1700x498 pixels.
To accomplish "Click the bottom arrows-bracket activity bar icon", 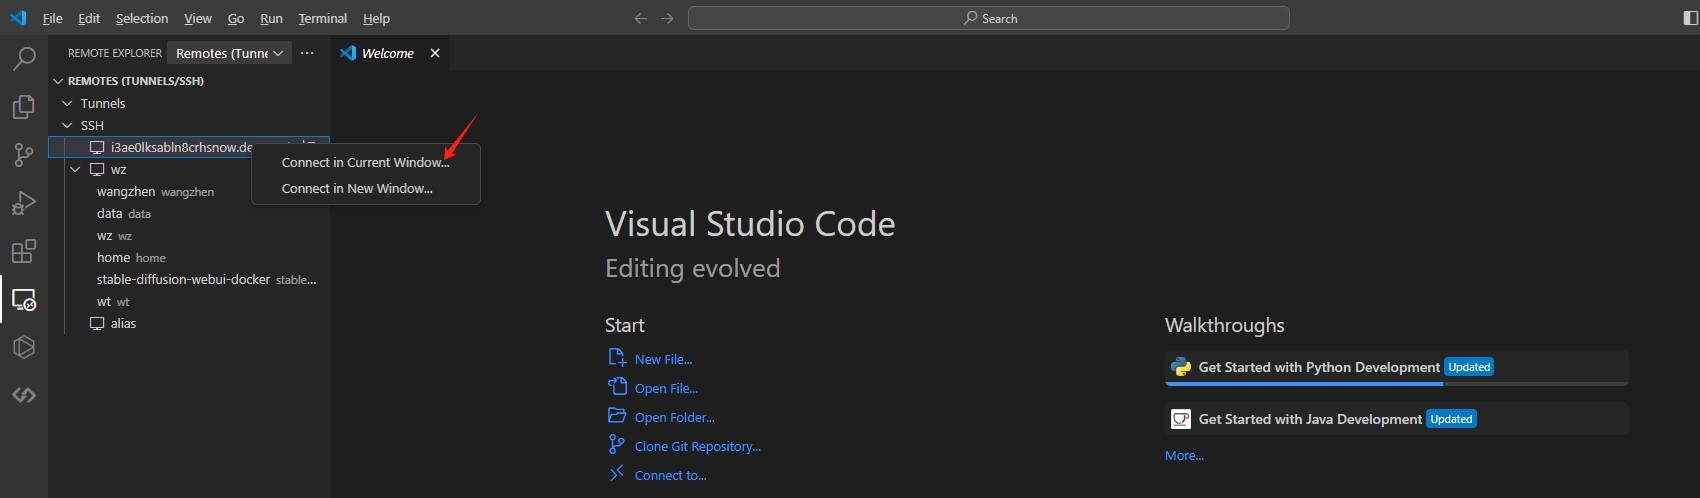I will click(24, 395).
